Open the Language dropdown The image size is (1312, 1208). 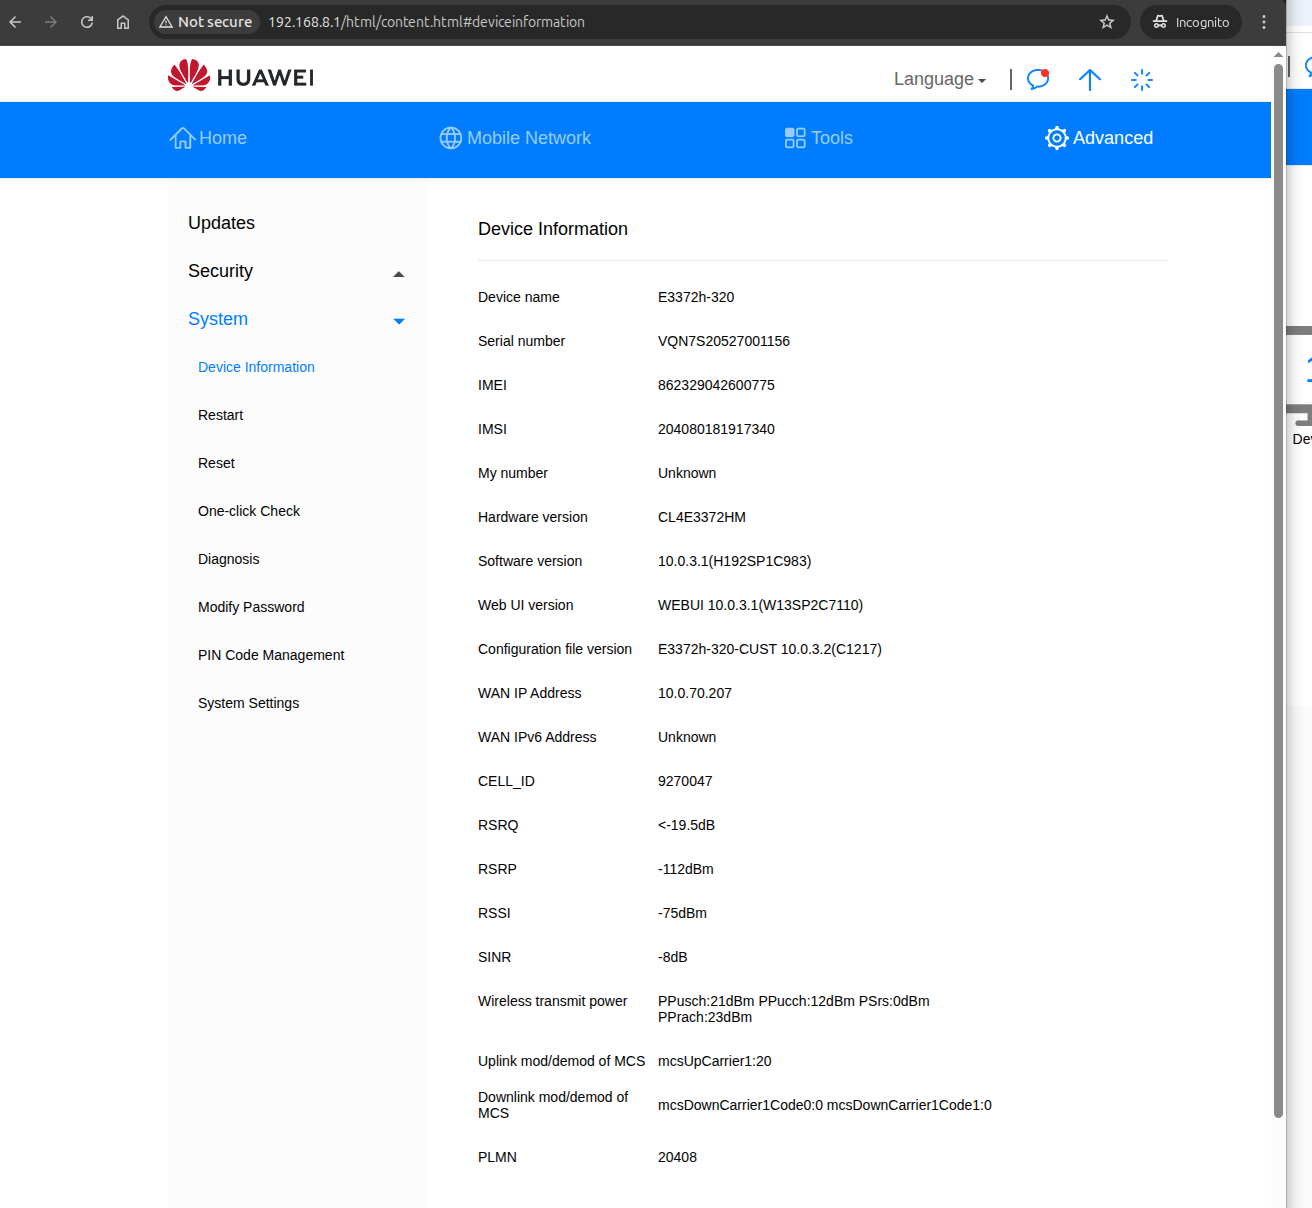939,79
